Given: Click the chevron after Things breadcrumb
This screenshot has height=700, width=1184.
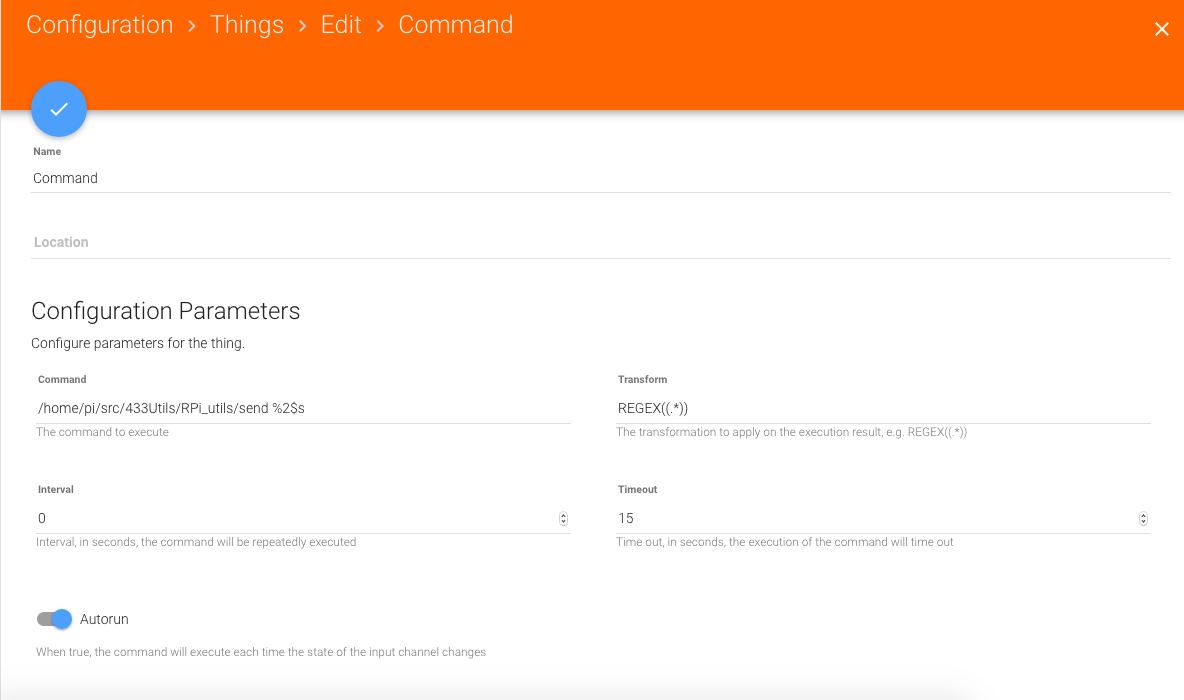Looking at the screenshot, I should click(302, 26).
